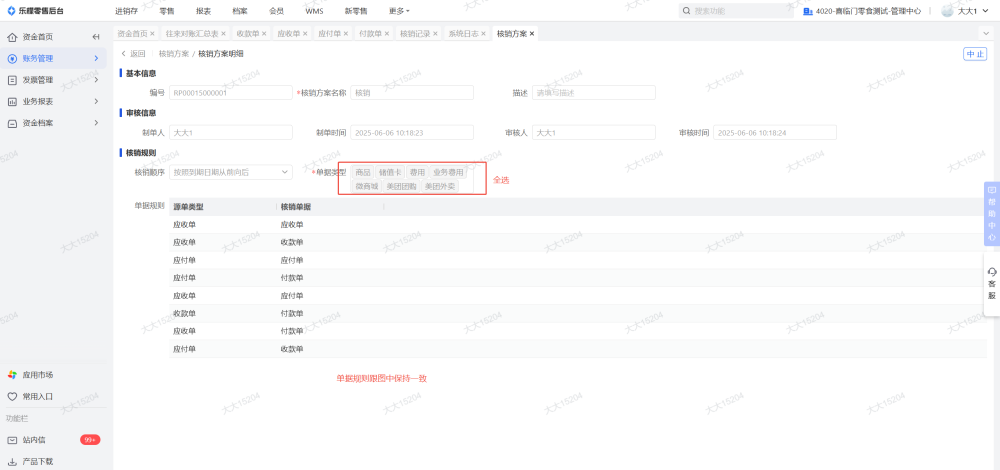Open 站内信 mail icon entry
This screenshot has height=470, width=1000.
click(12, 440)
